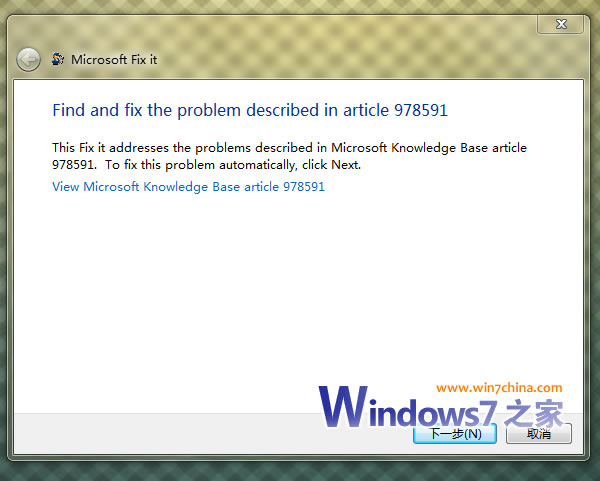600x481 pixels.
Task: Click the Microsoft Fix it wizard icon
Action: 58,59
